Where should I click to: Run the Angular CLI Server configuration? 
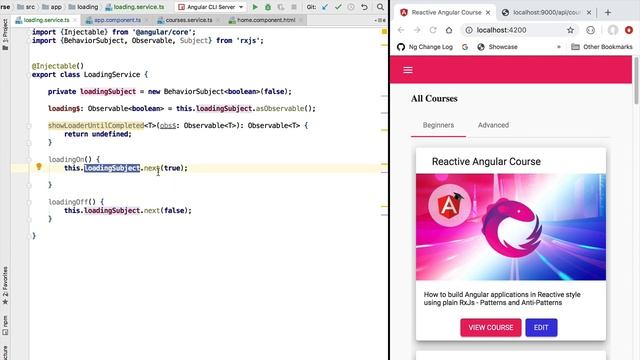click(255, 7)
